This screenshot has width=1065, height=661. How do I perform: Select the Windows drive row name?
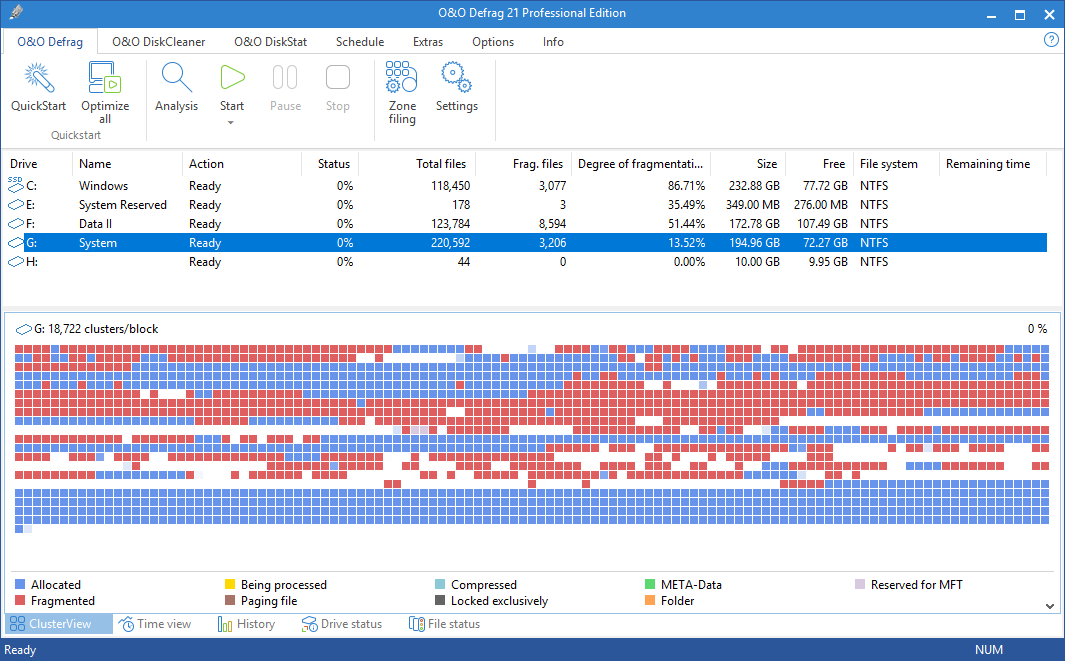103,185
